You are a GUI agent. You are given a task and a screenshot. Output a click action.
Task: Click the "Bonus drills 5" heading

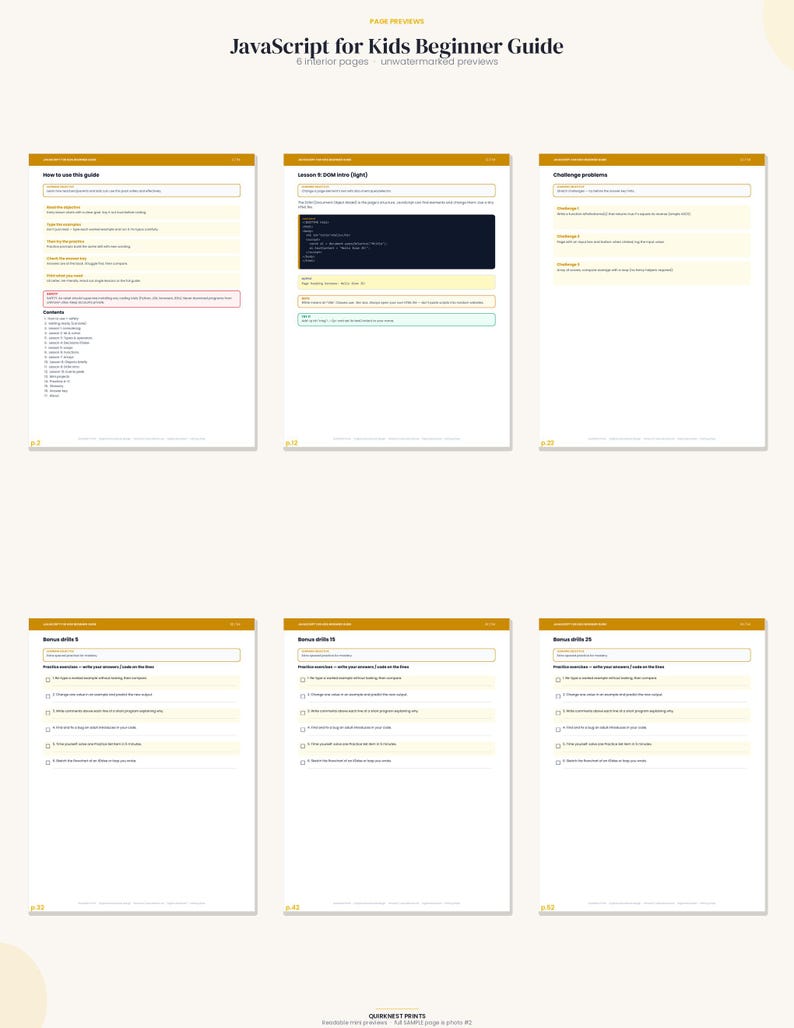60,639
